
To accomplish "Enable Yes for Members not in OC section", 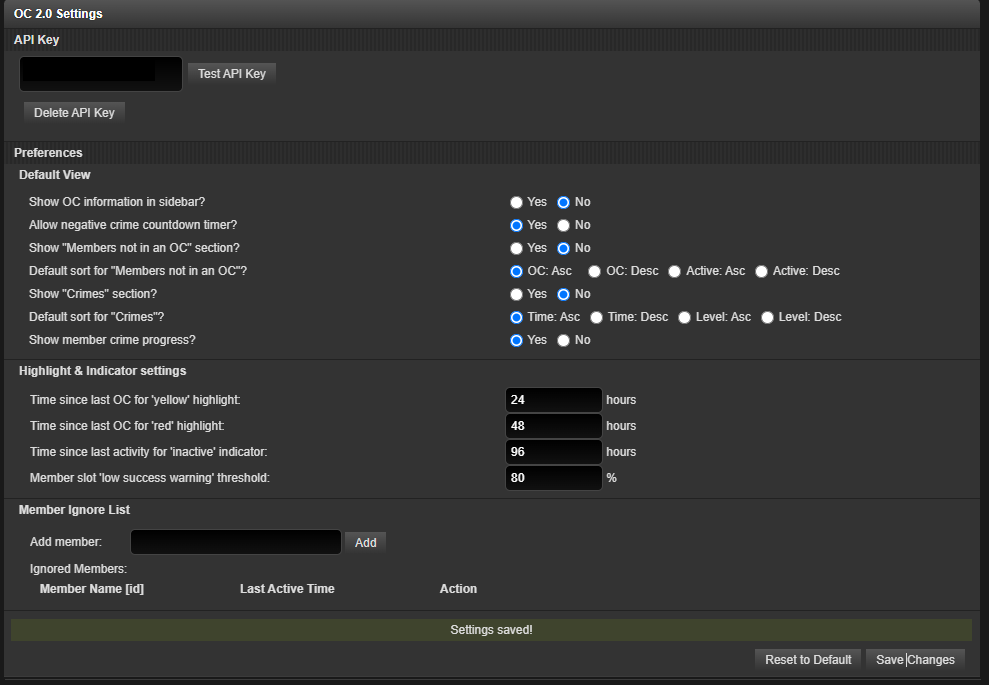I will 516,249.
